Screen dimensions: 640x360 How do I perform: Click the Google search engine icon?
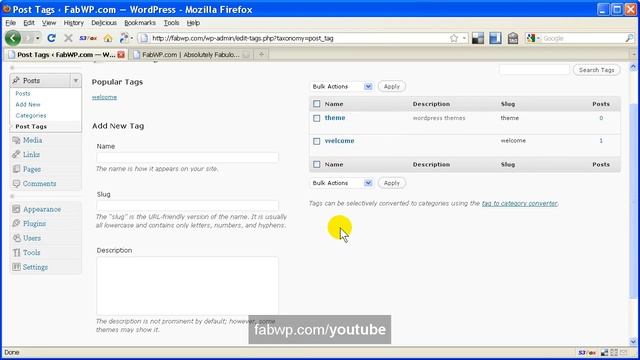pos(531,38)
